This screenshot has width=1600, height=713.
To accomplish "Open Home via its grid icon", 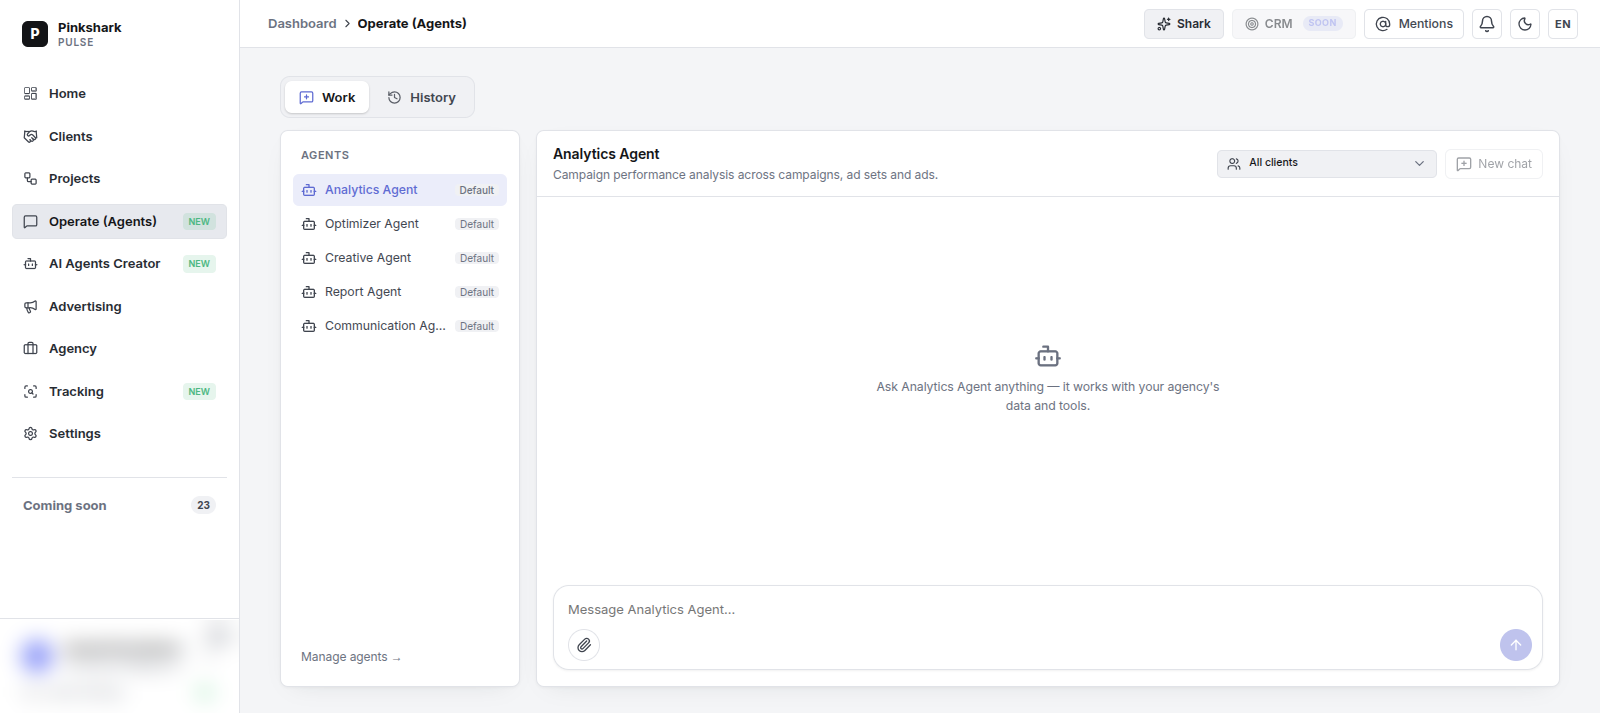I will (x=30, y=94).
